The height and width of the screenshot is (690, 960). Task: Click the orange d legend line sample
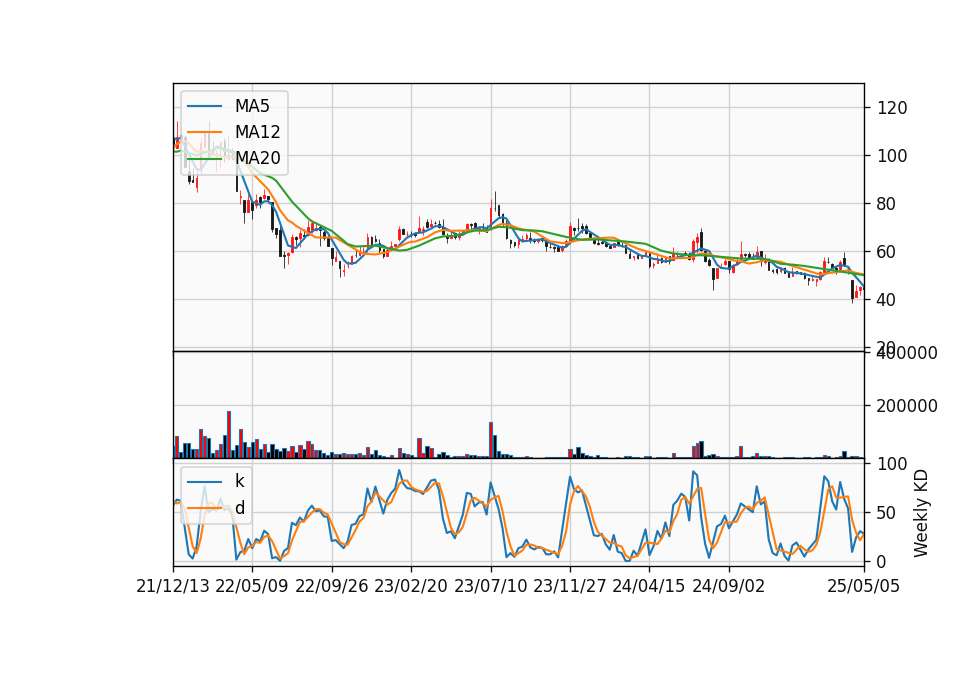(204, 508)
